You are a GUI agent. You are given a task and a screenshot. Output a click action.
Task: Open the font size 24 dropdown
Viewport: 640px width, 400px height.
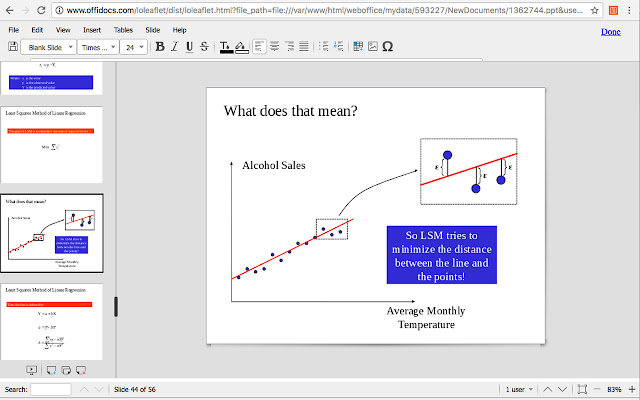[133, 47]
